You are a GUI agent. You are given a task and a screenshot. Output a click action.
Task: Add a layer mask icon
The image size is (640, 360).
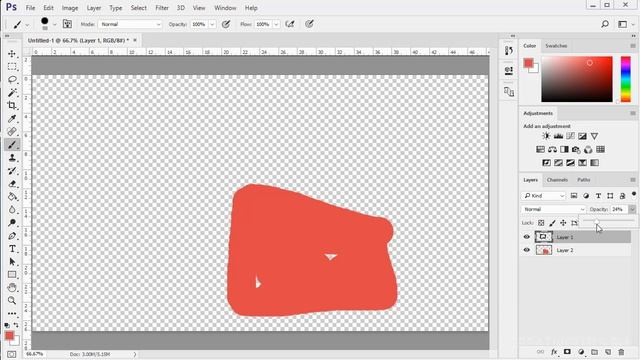(x=567, y=352)
